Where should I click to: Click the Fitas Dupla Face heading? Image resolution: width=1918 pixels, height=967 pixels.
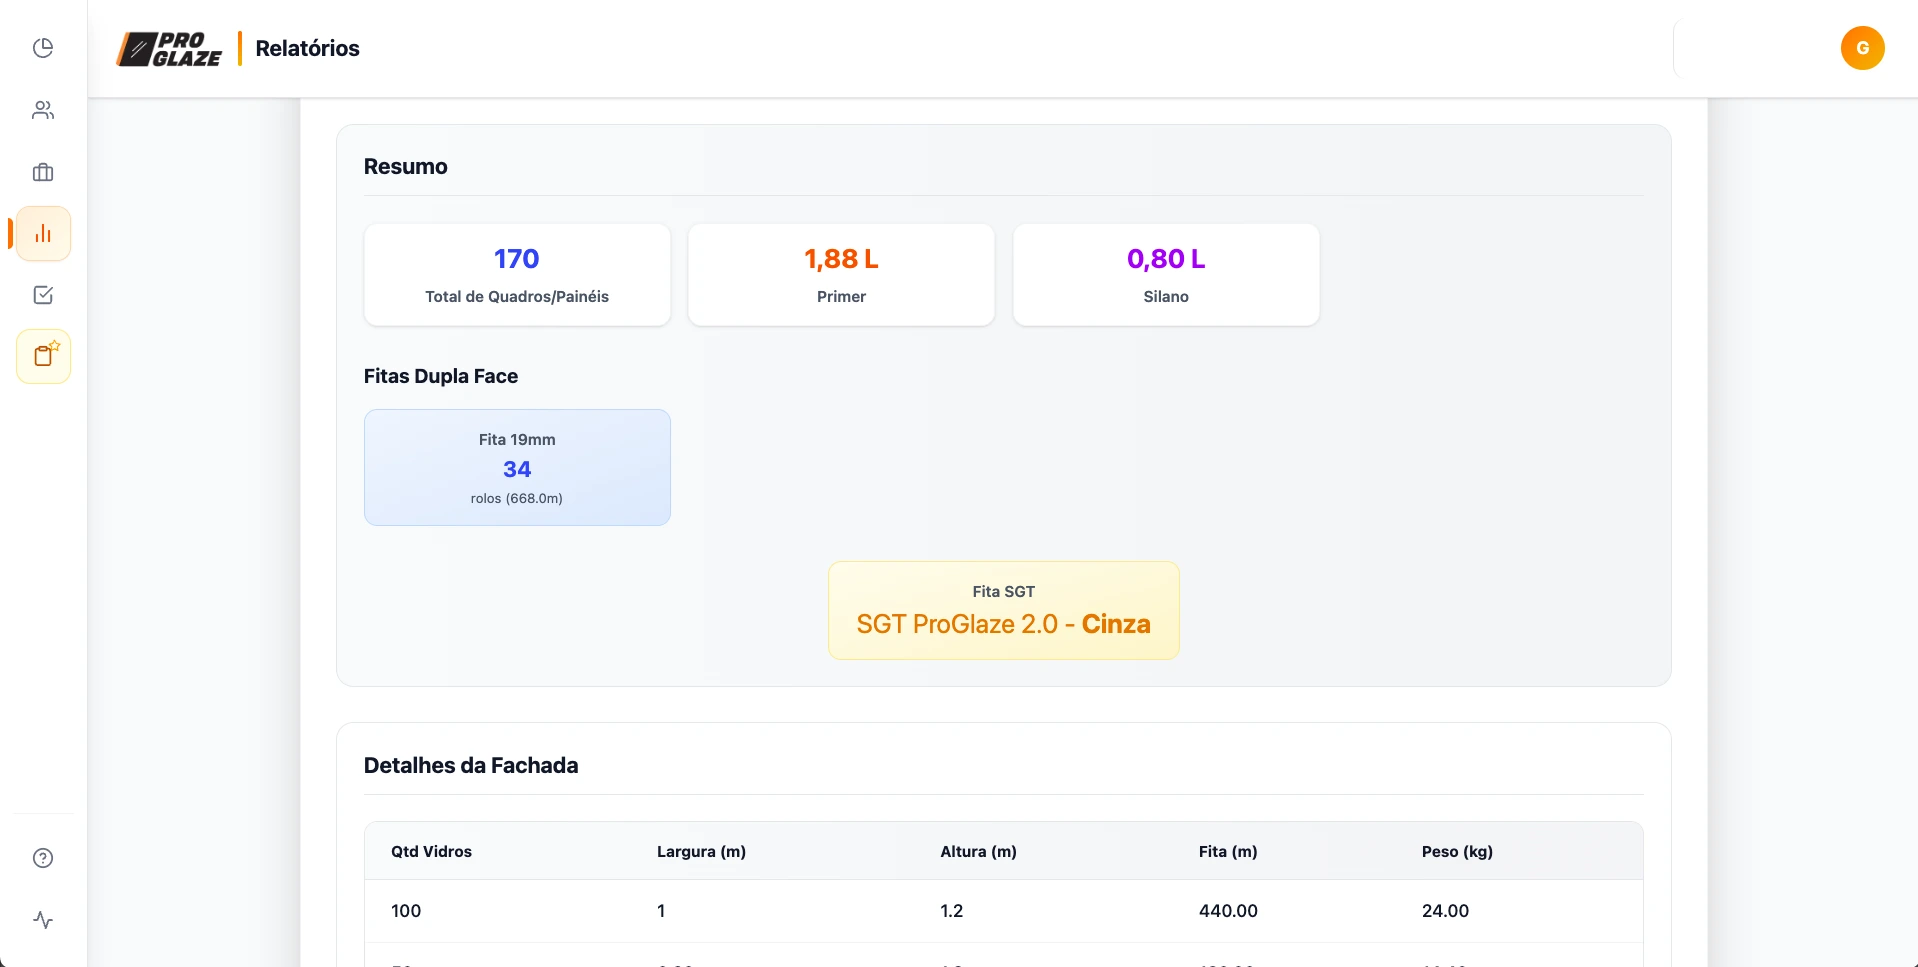pyautogui.click(x=440, y=376)
